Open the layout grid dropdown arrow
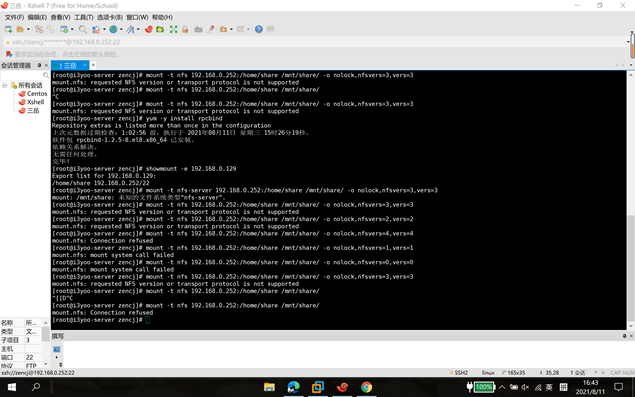Screen dimensions: 635x397 [248, 29]
